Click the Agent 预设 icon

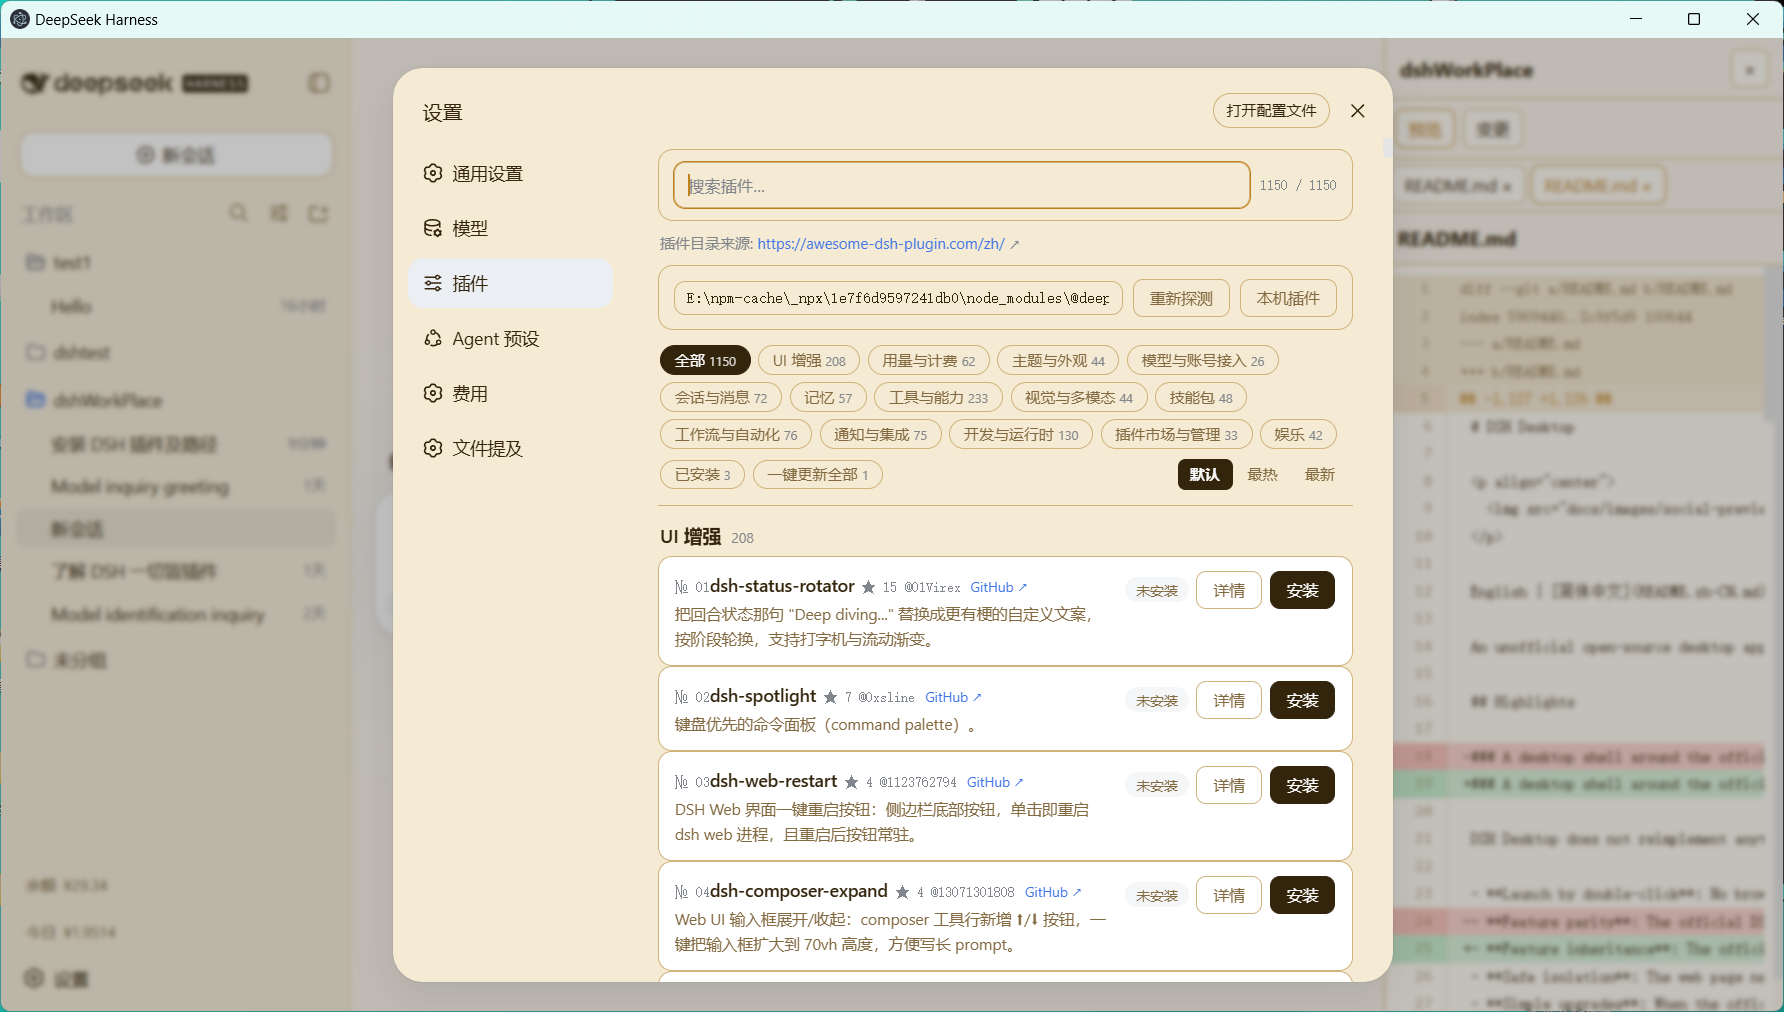click(x=433, y=338)
